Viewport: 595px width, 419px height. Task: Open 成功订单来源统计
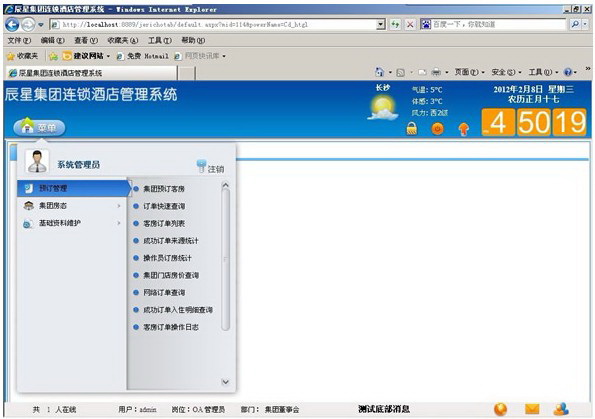click(x=171, y=241)
